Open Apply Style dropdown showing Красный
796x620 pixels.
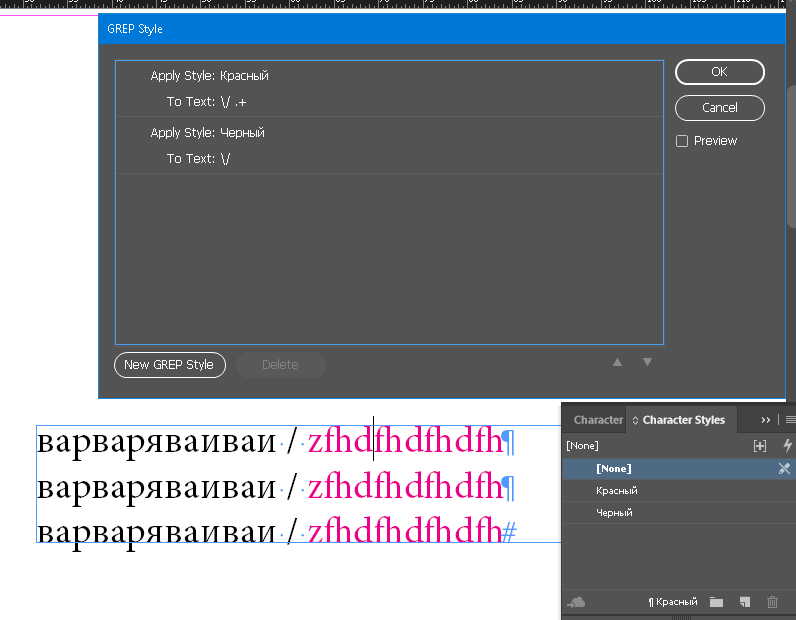point(244,76)
